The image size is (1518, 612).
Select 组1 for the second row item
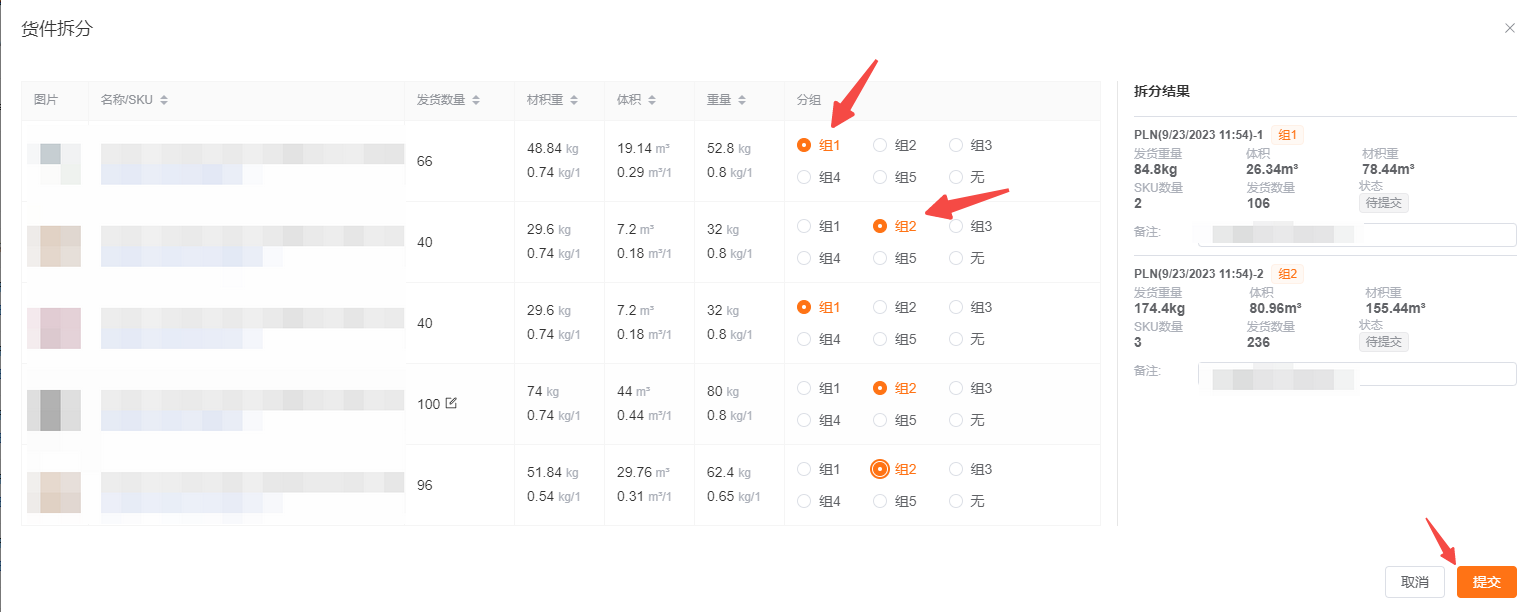point(803,226)
